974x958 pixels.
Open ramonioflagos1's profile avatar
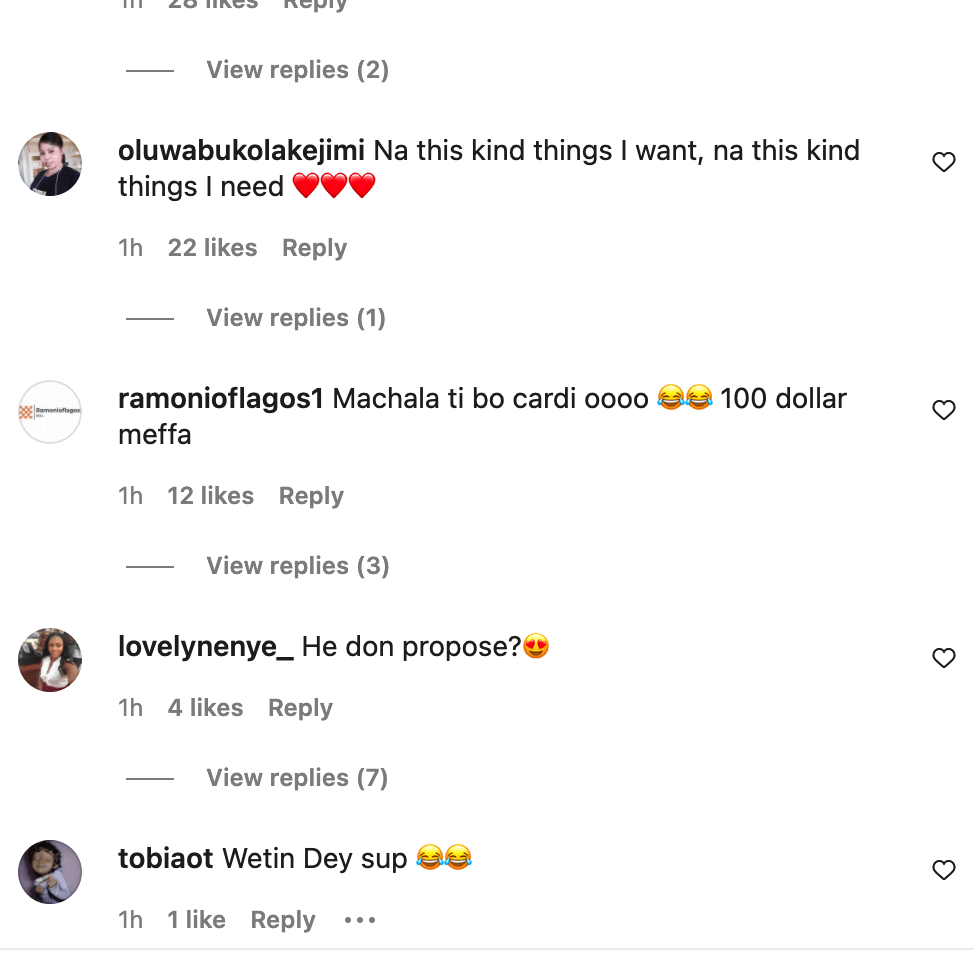point(50,412)
